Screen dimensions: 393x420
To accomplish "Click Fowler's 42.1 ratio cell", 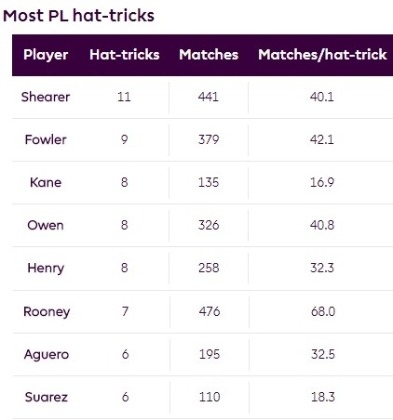I will pos(322,139).
